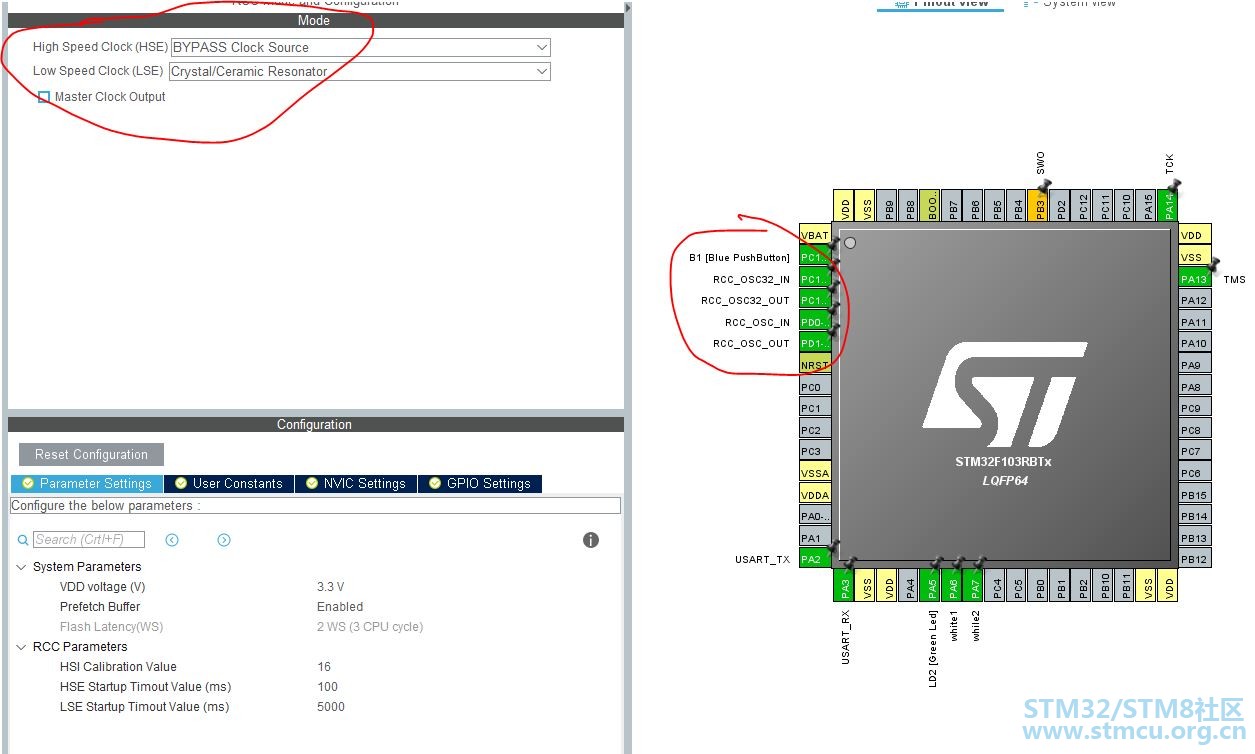
Task: Click the PA13 pin labeled TMS
Action: (x=1195, y=279)
